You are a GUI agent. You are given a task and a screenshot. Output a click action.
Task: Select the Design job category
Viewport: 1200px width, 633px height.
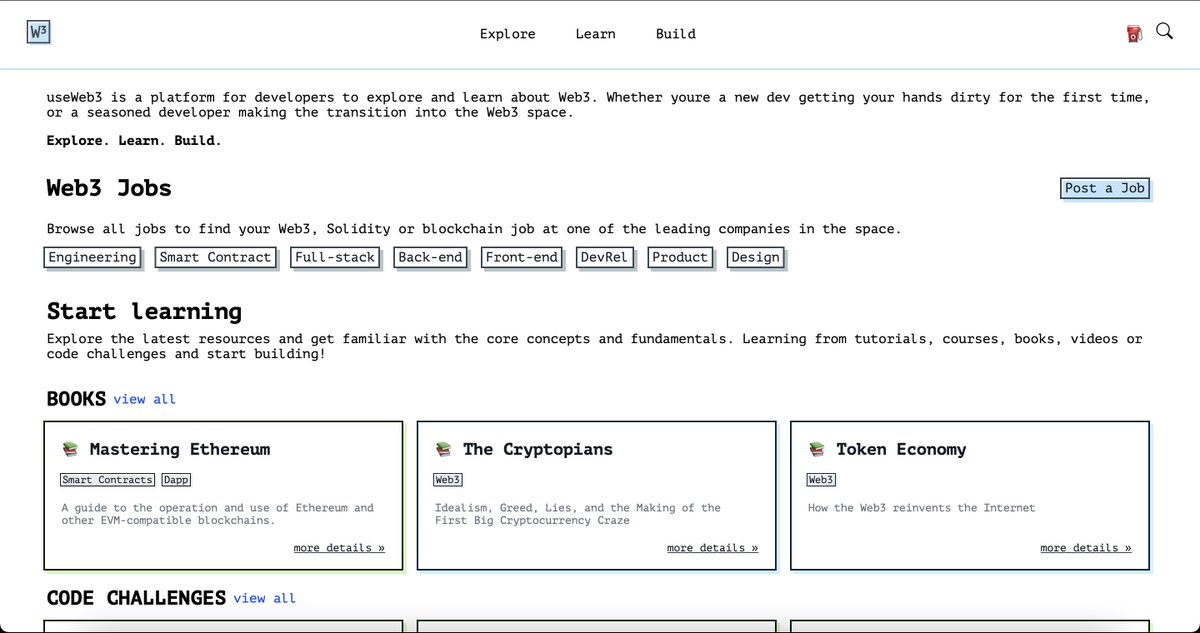click(x=755, y=257)
